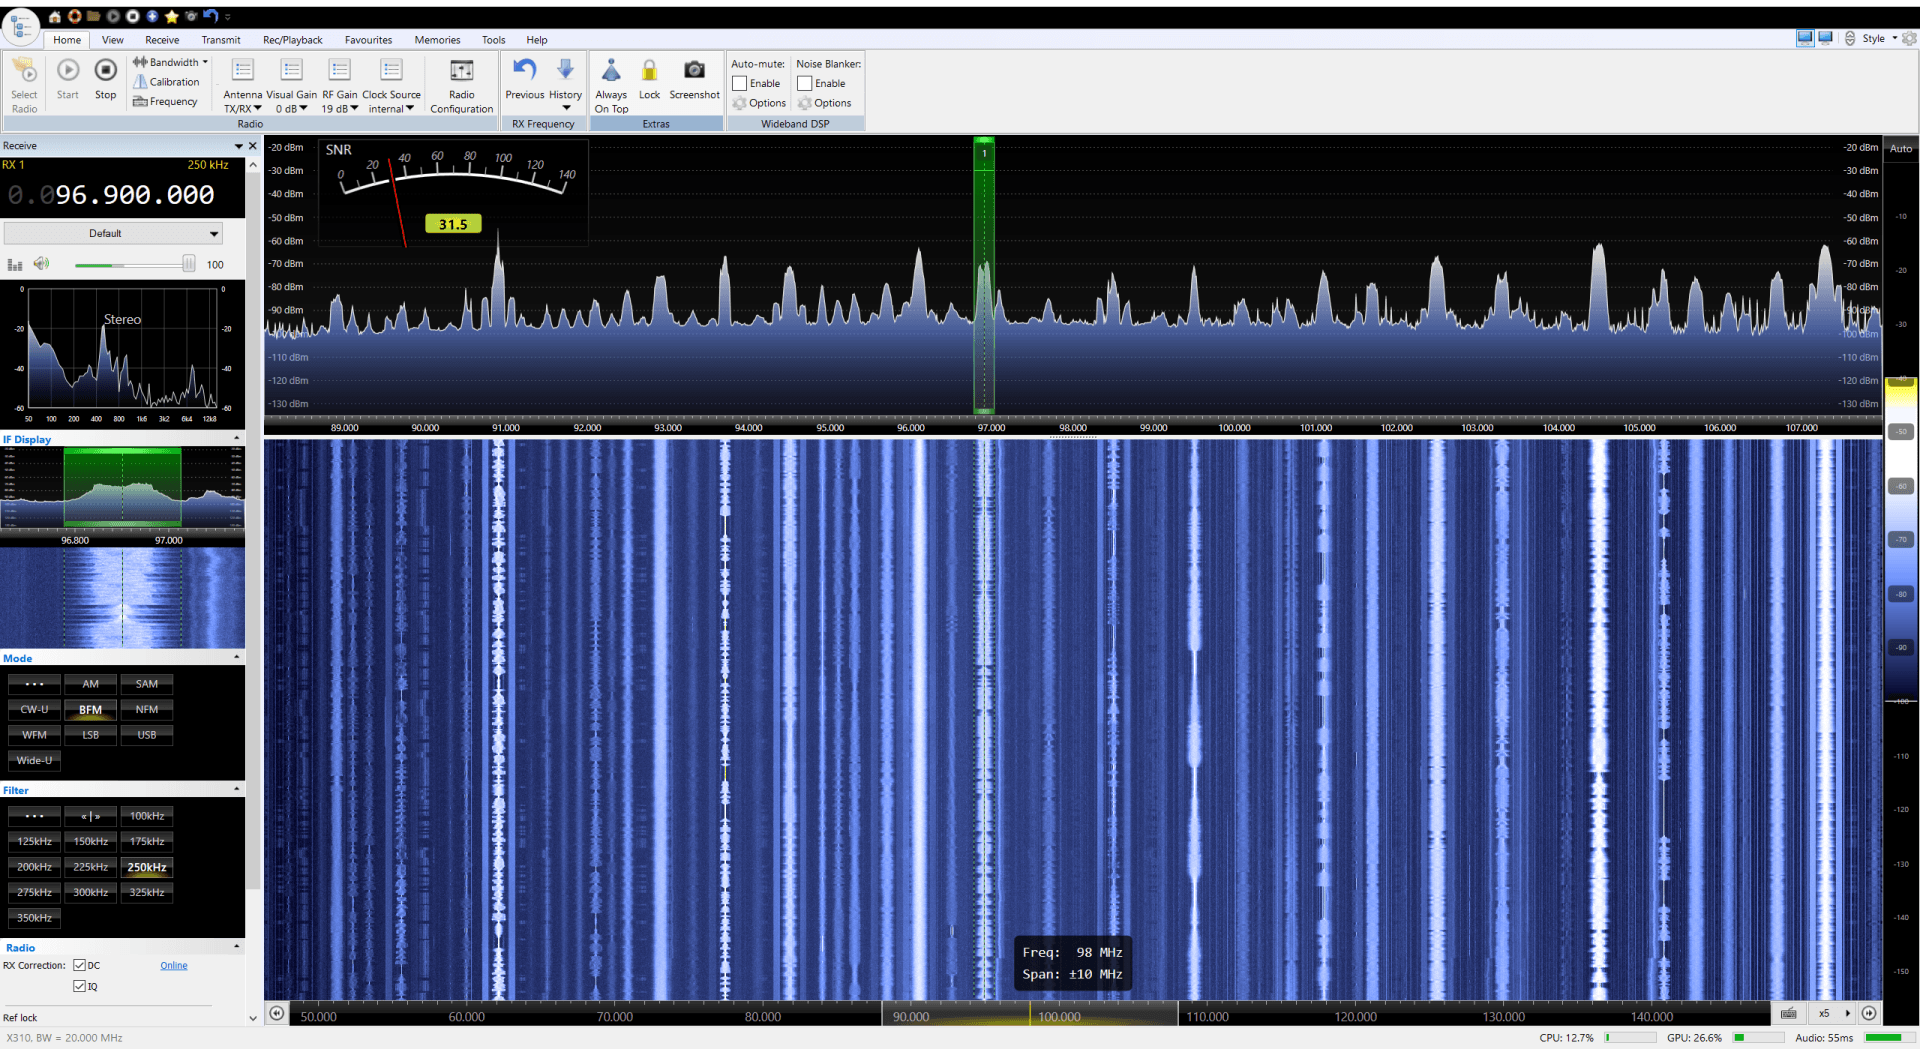Screen dimensions: 1920x1049
Task: Select the WFM demodulation mode
Action: tap(33, 734)
